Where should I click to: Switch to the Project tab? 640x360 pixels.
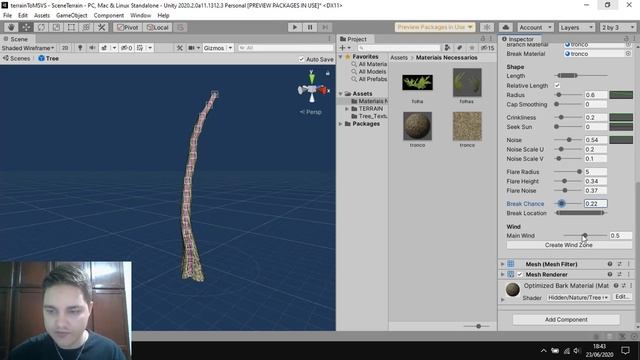(x=353, y=39)
